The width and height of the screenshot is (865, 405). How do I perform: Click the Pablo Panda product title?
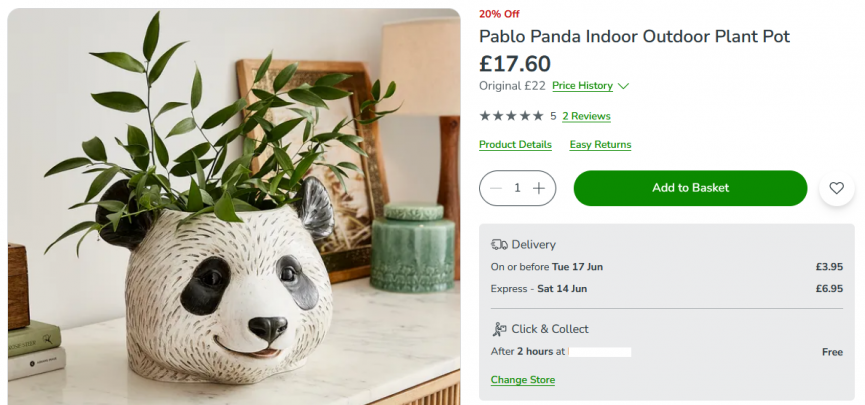634,37
